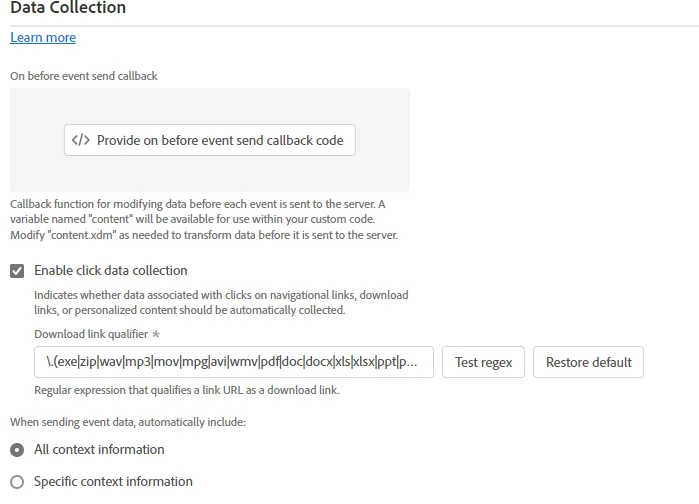699x504 pixels.
Task: Click the regular expression helper text below field
Action: click(187, 390)
